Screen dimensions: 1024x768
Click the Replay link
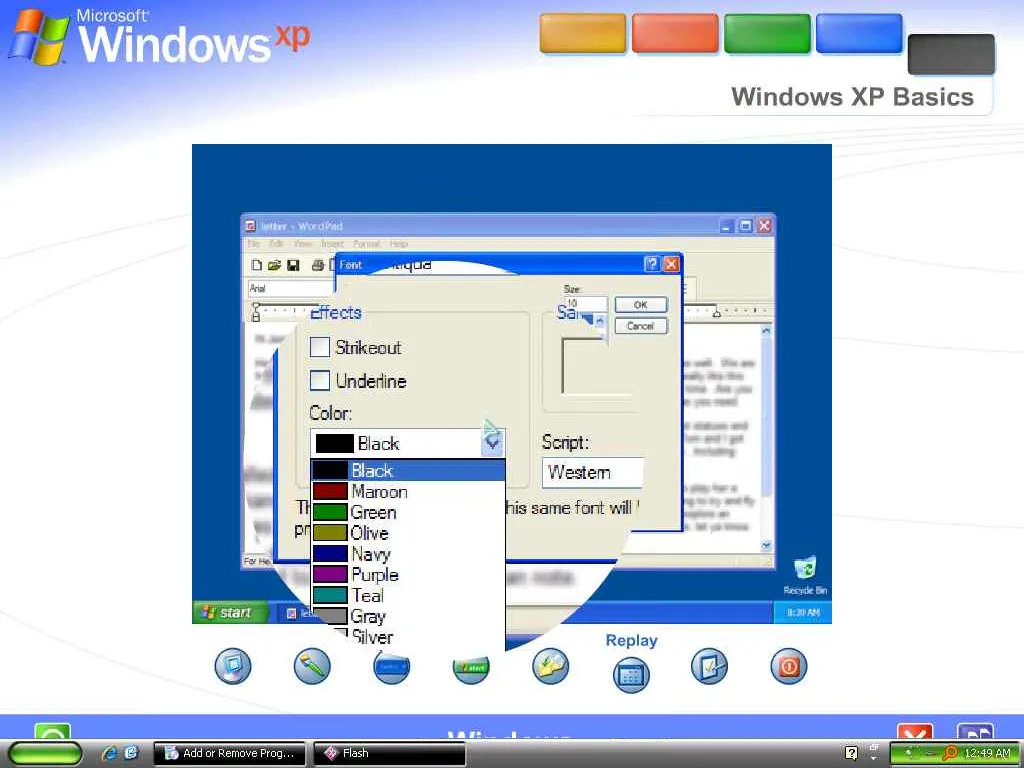631,641
